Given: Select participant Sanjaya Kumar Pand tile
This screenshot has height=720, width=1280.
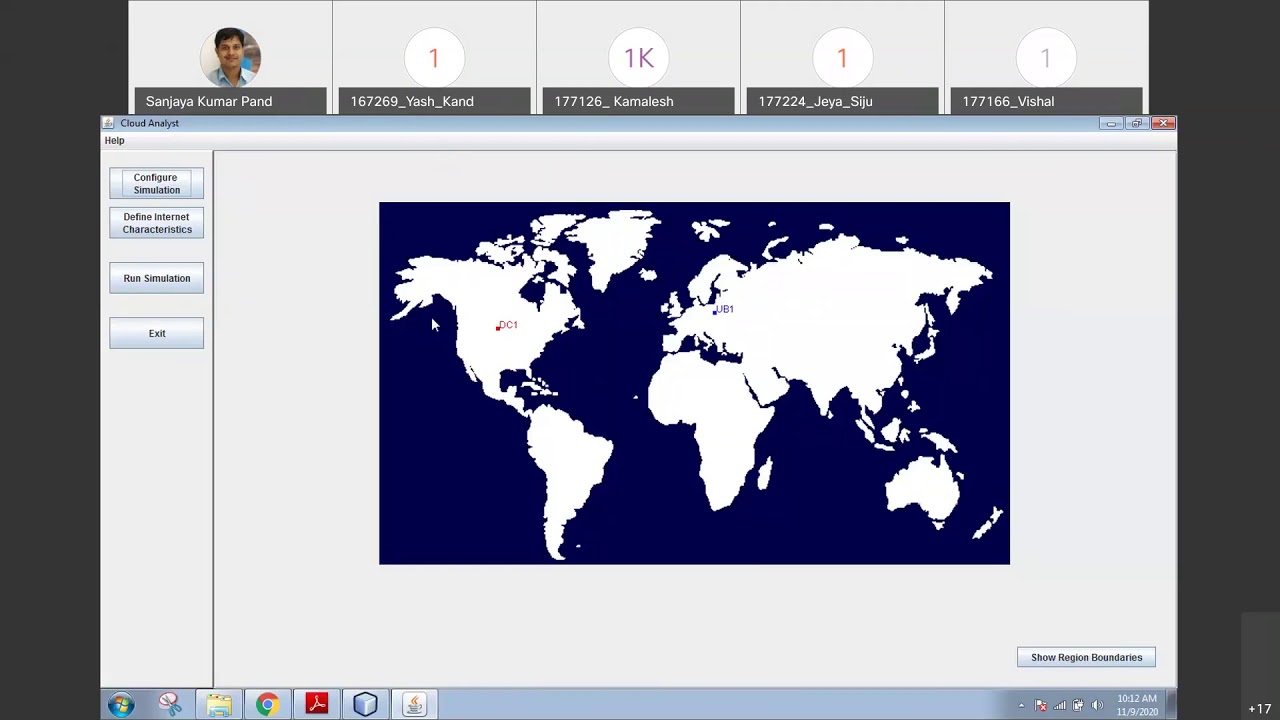Looking at the screenshot, I should (x=230, y=57).
